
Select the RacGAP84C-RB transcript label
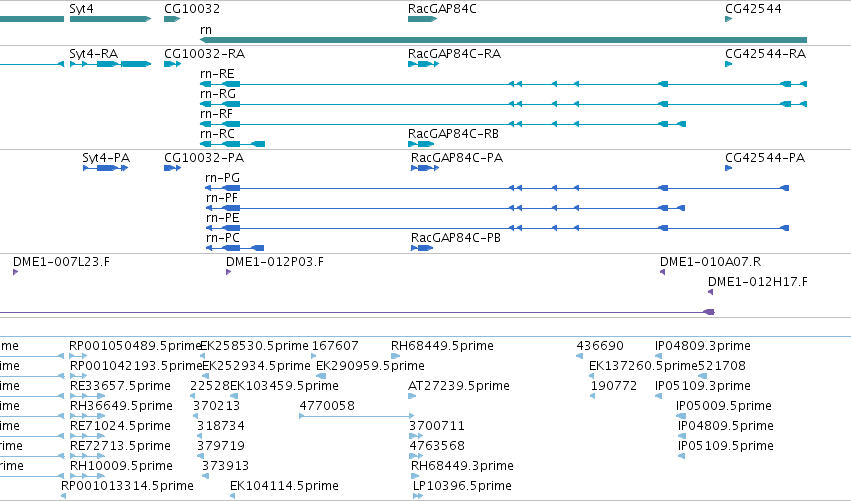(453, 134)
